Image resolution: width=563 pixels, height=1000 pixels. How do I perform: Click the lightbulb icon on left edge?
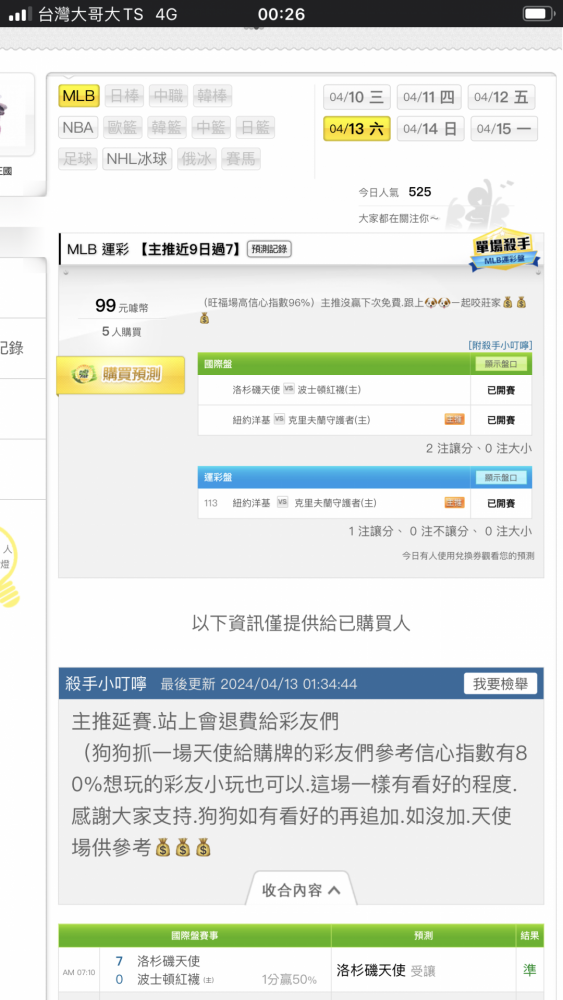8,566
